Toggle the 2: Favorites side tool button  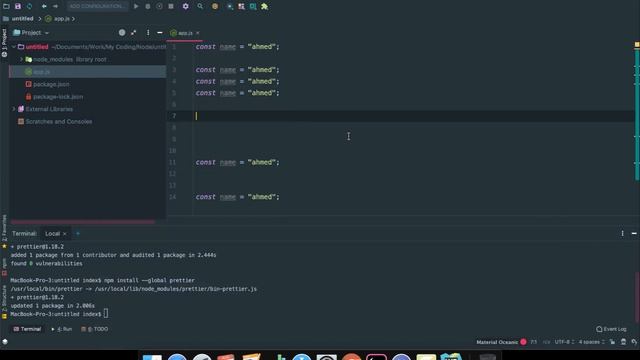click(4, 232)
